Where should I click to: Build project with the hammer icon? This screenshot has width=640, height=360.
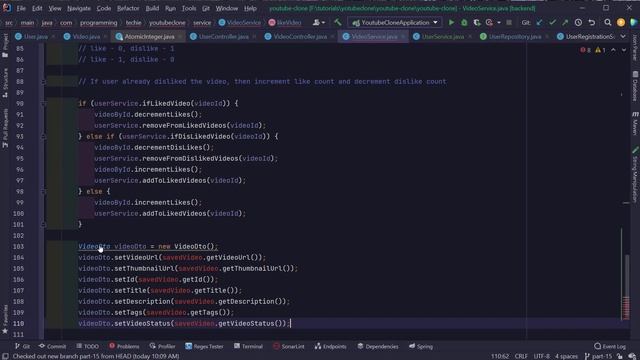coord(338,22)
